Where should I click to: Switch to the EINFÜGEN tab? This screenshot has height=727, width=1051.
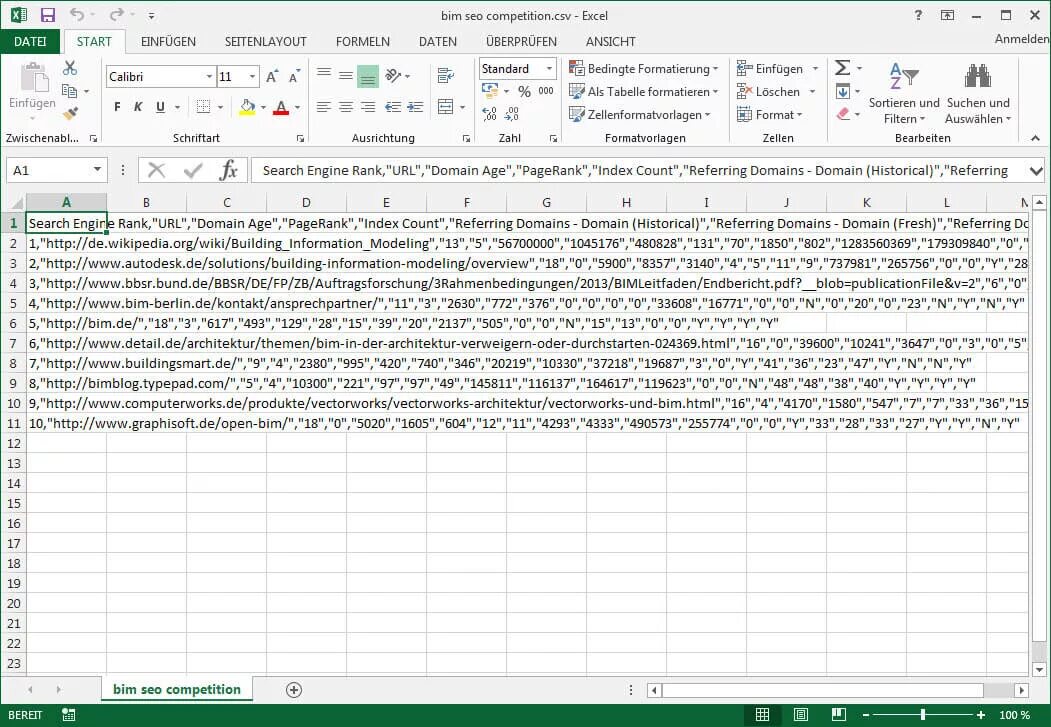click(x=168, y=42)
